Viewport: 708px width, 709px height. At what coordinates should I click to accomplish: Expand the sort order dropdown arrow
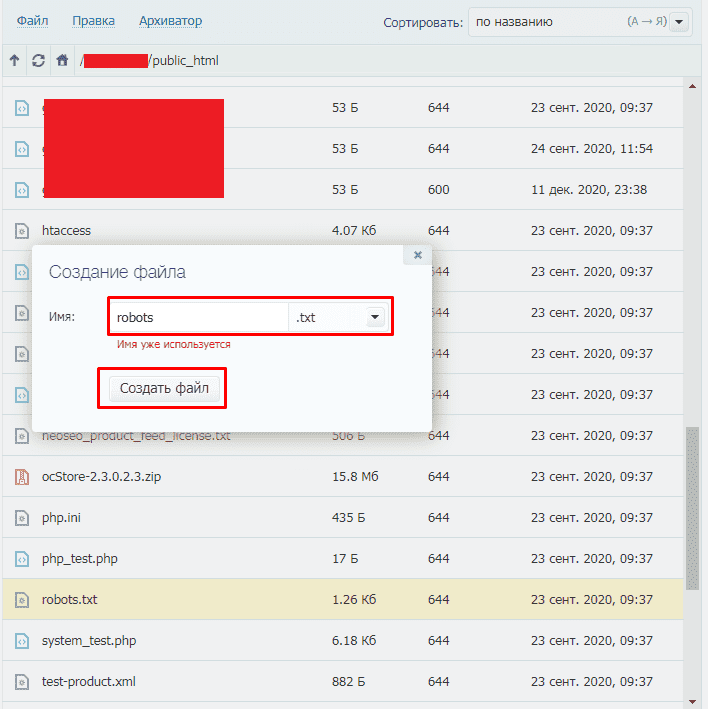[x=679, y=22]
